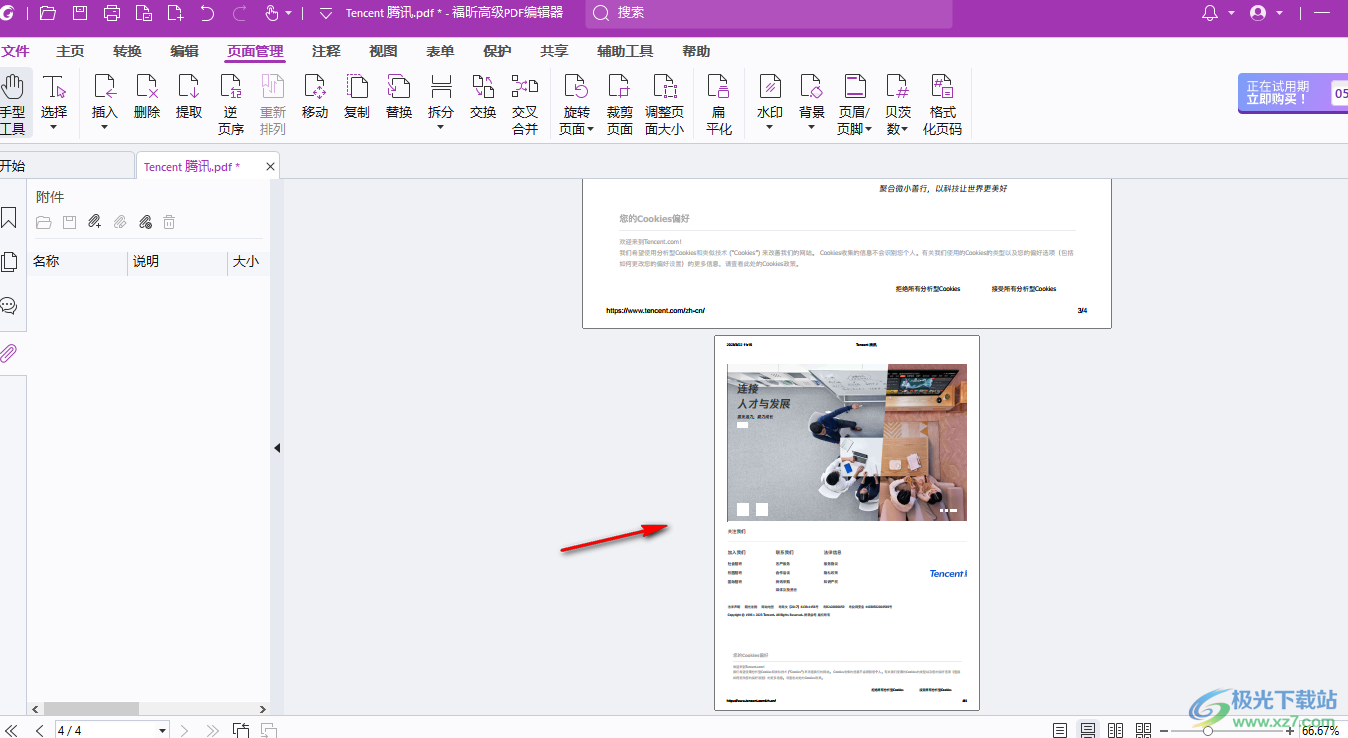
Task: Open file with the folder icon
Action: tap(47, 13)
